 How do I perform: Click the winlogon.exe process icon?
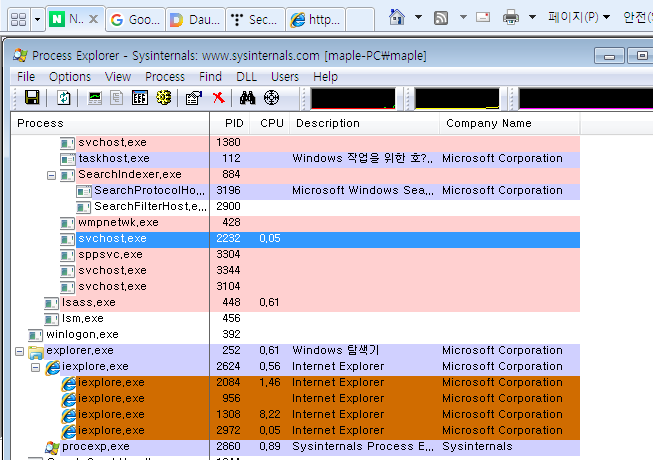35,335
